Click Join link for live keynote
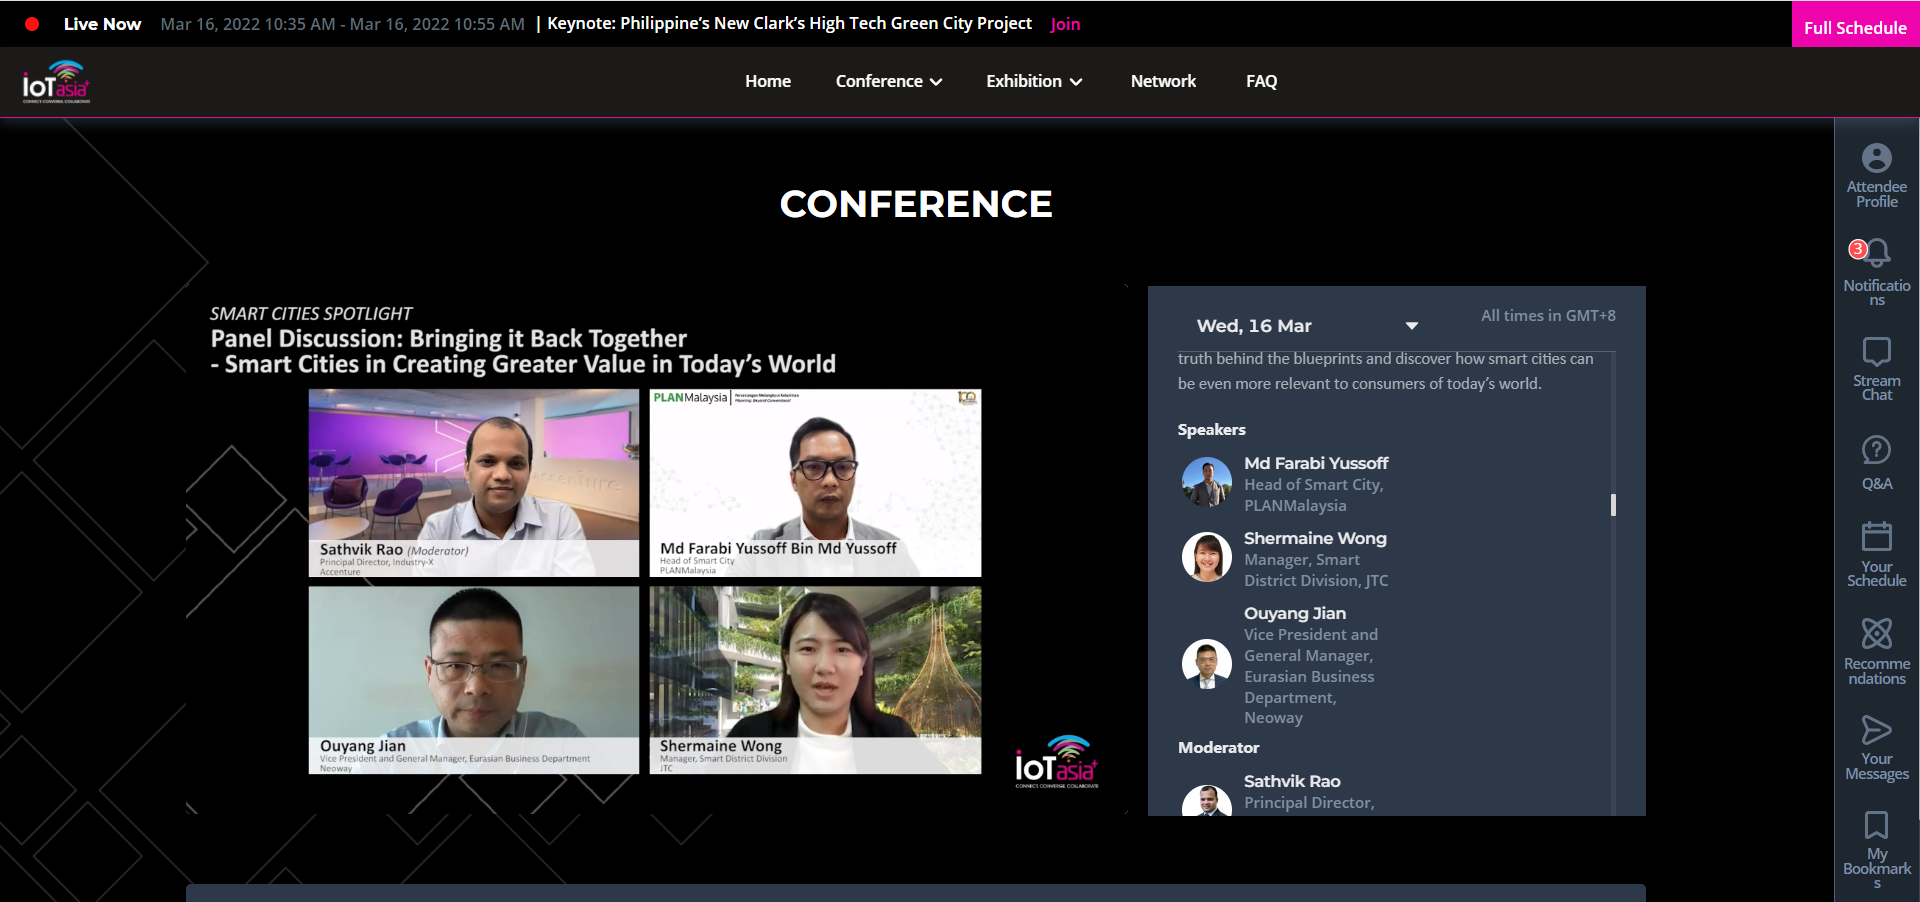The image size is (1920, 902). (x=1064, y=24)
